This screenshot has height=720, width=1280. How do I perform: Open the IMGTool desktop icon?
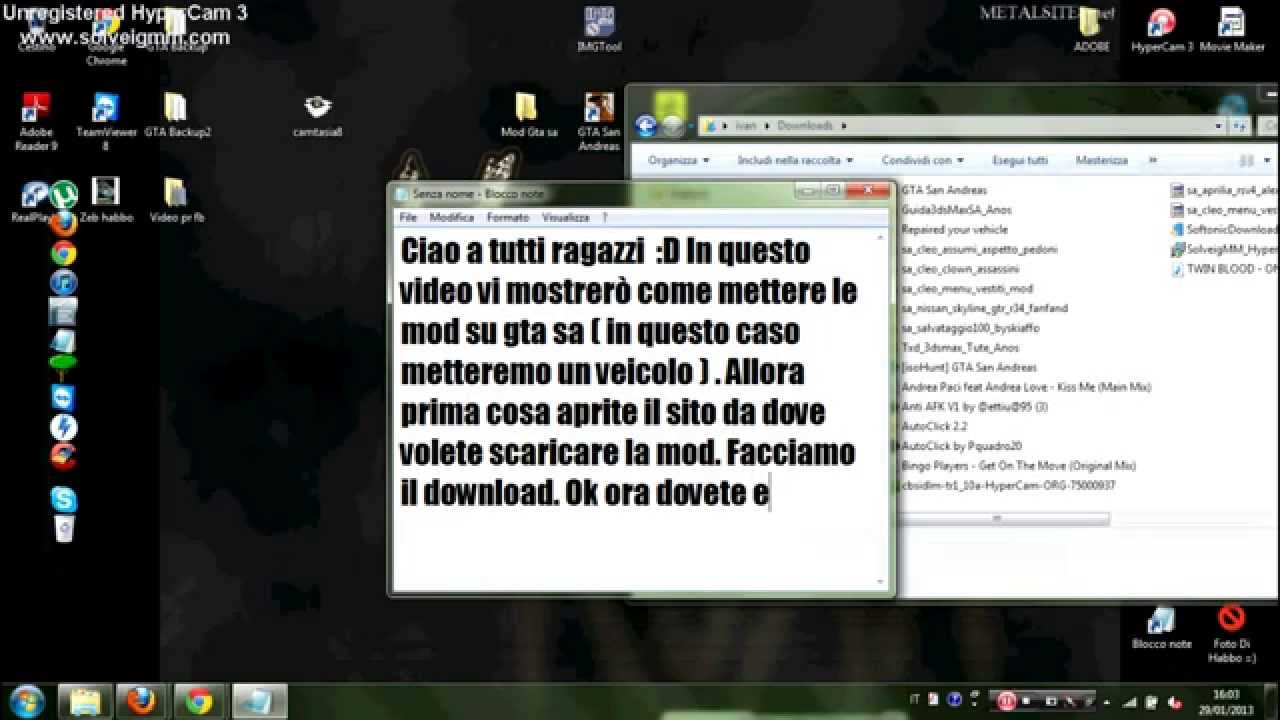[599, 30]
